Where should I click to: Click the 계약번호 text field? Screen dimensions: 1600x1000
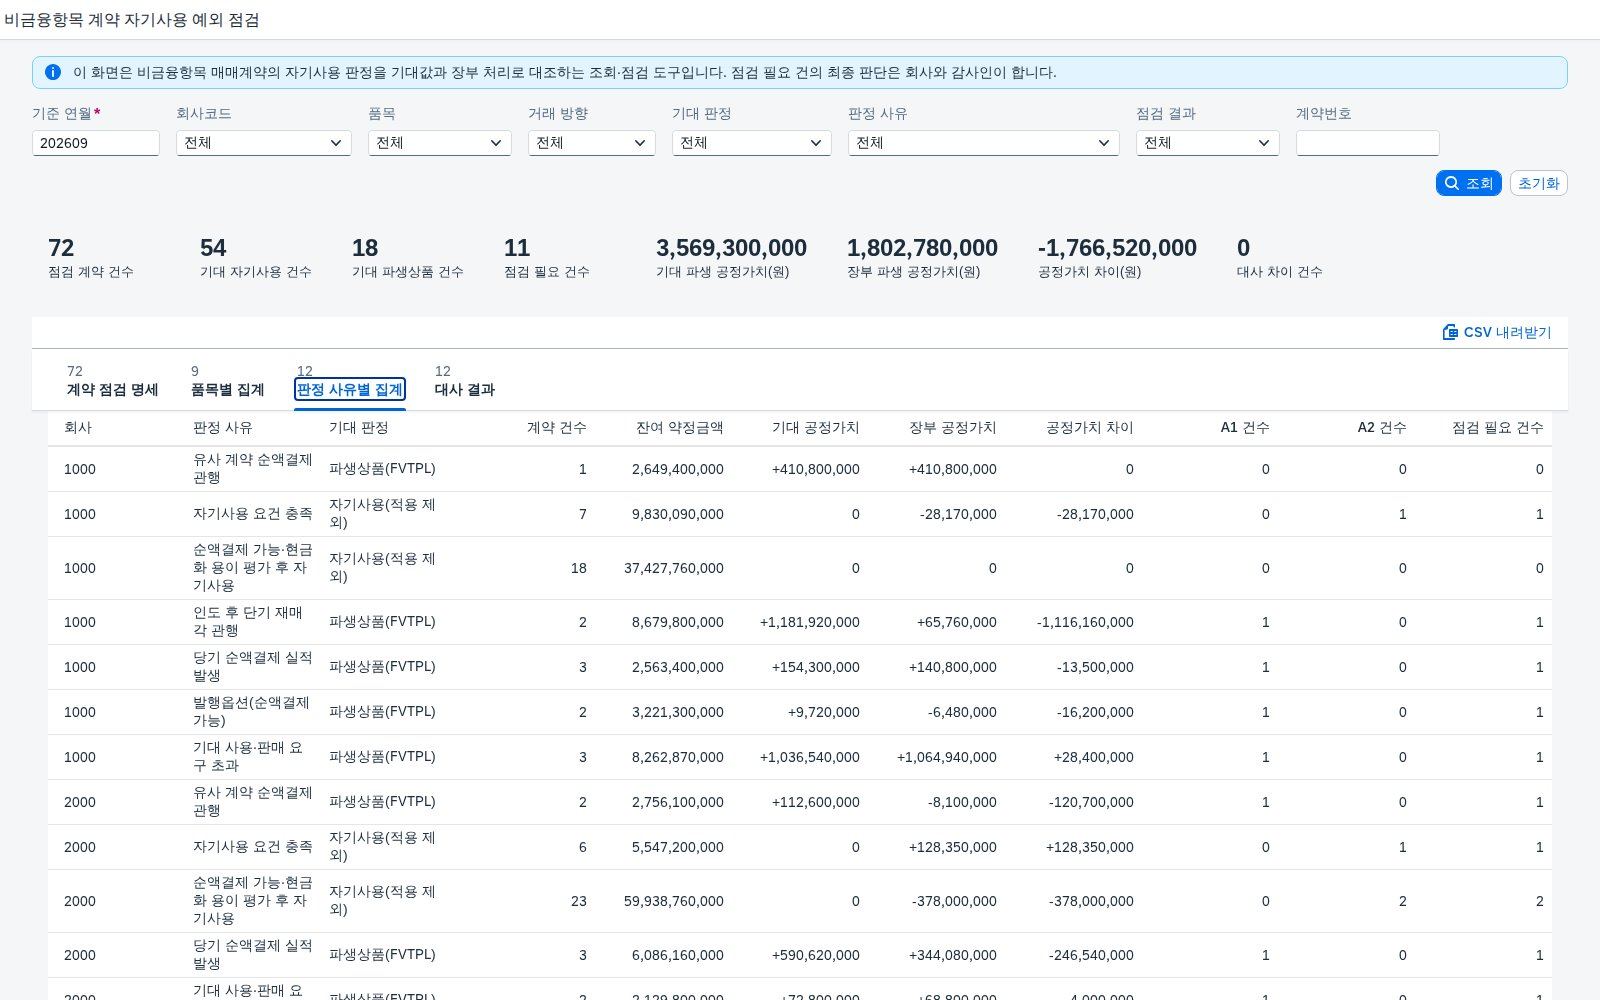[1368, 143]
